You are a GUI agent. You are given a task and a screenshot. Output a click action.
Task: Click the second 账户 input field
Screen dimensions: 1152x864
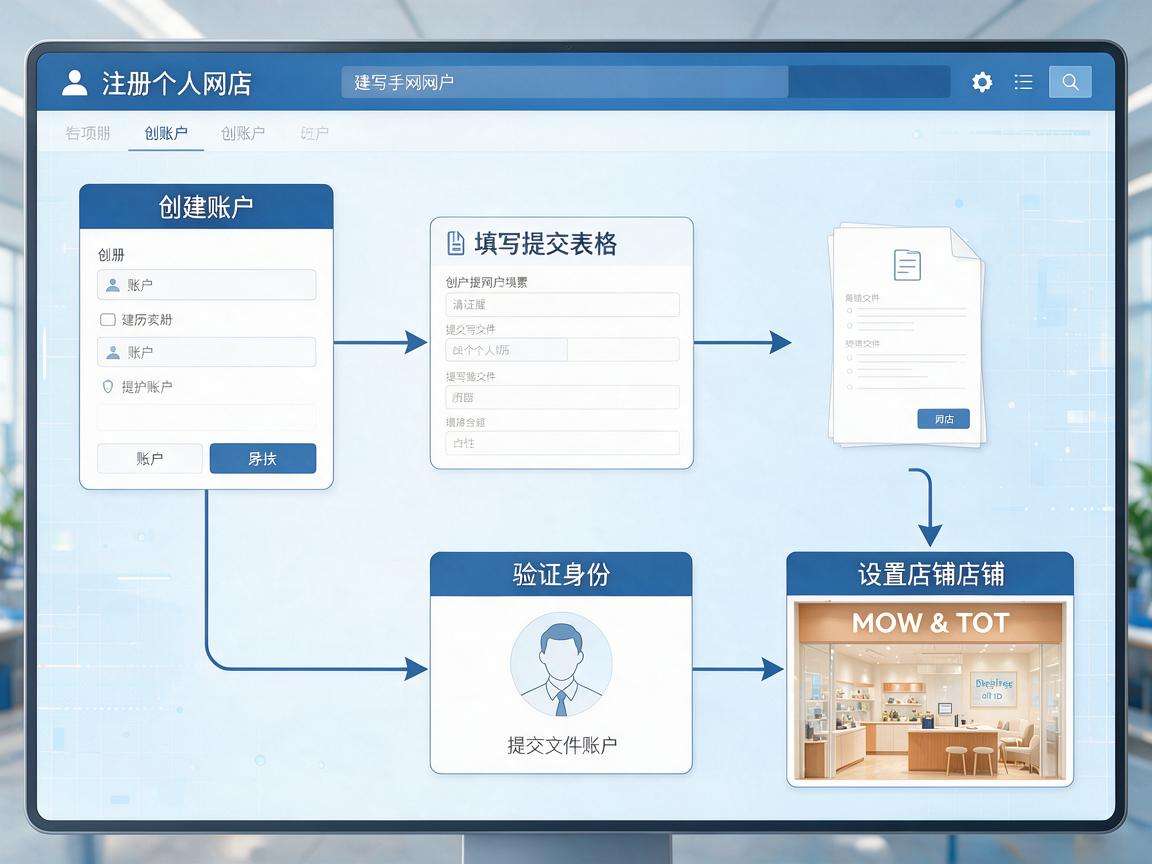pos(206,352)
